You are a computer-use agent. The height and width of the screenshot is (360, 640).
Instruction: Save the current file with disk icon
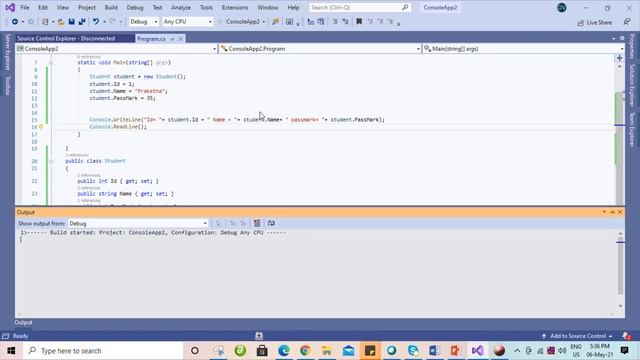tap(71, 22)
